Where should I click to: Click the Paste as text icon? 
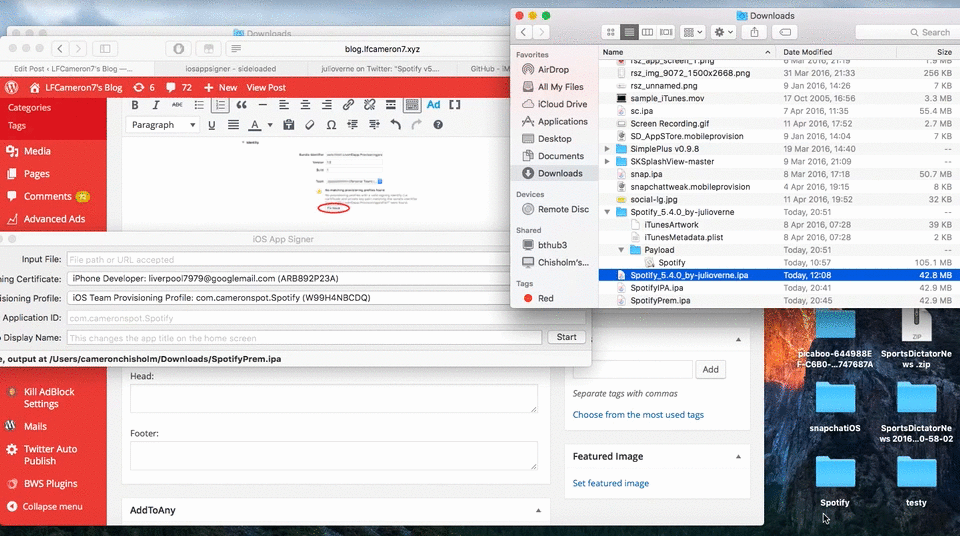coord(288,125)
